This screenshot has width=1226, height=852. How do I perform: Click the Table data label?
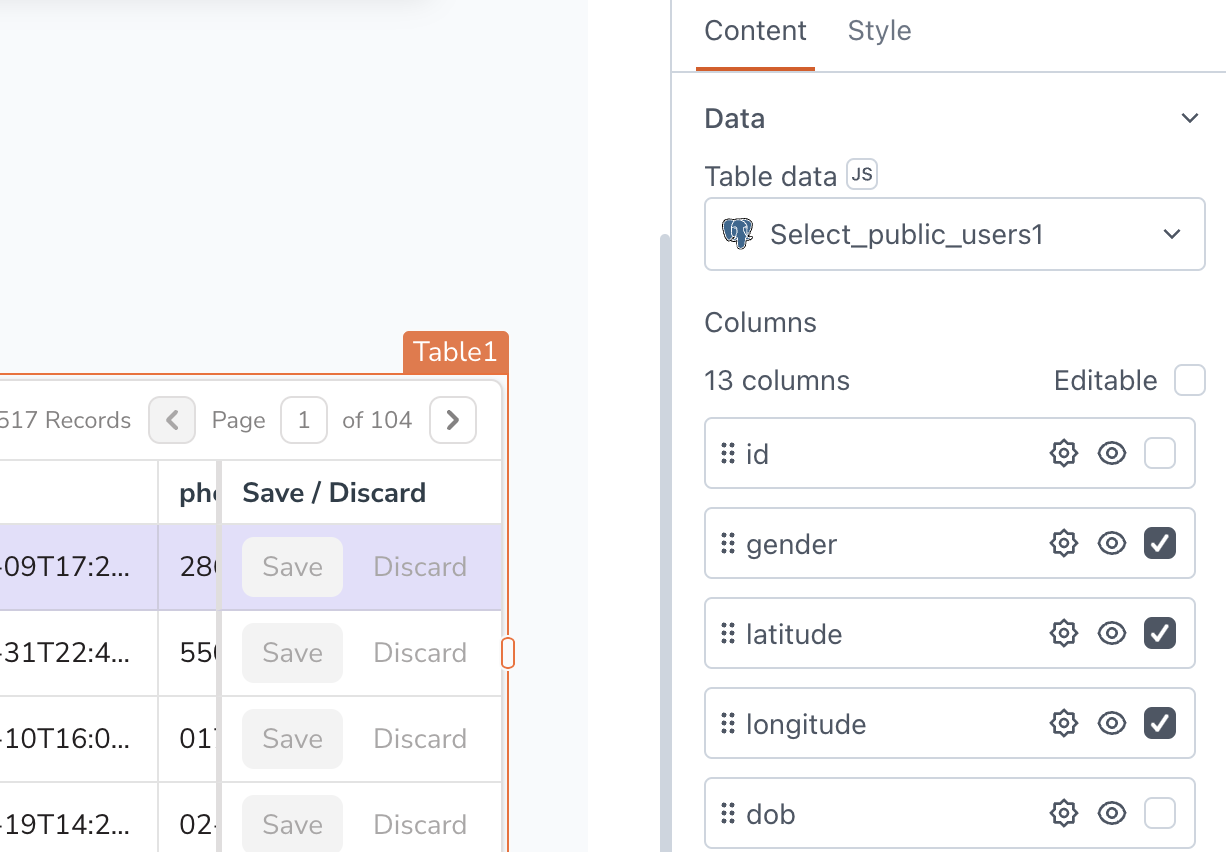[x=770, y=177]
